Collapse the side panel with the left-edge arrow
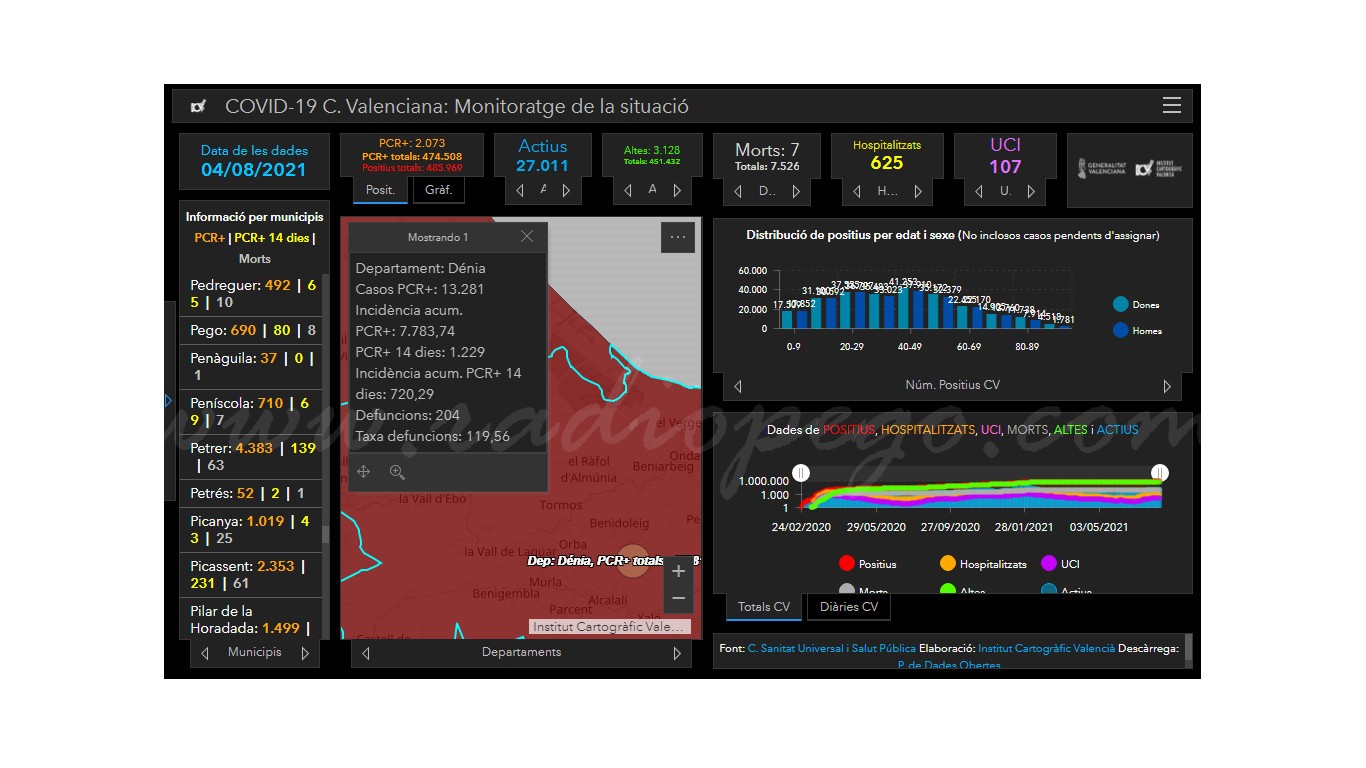1366x768 pixels. pyautogui.click(x=169, y=401)
